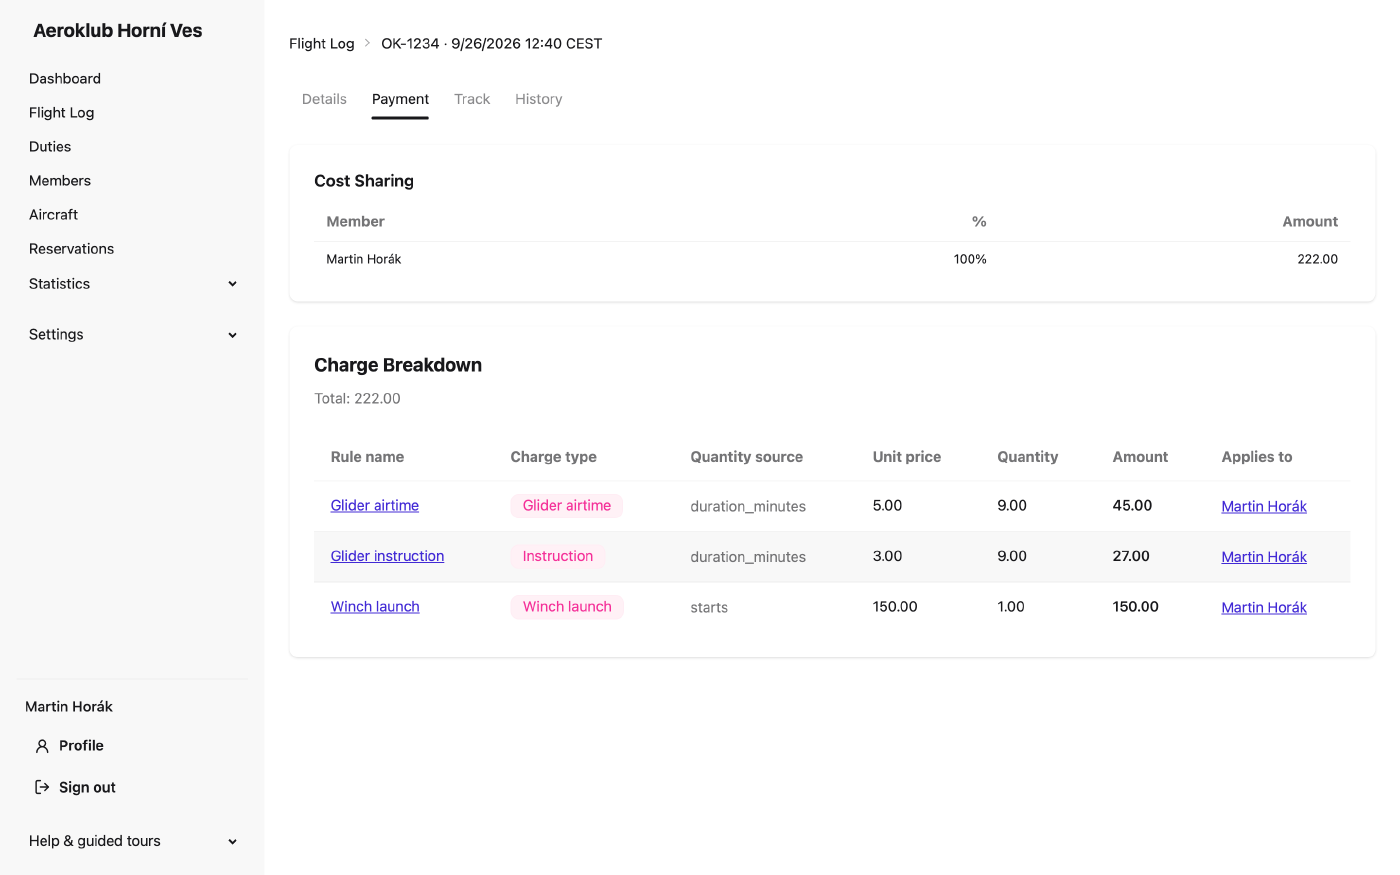Expand the Statistics chevron
The height and width of the screenshot is (875, 1400).
click(232, 284)
